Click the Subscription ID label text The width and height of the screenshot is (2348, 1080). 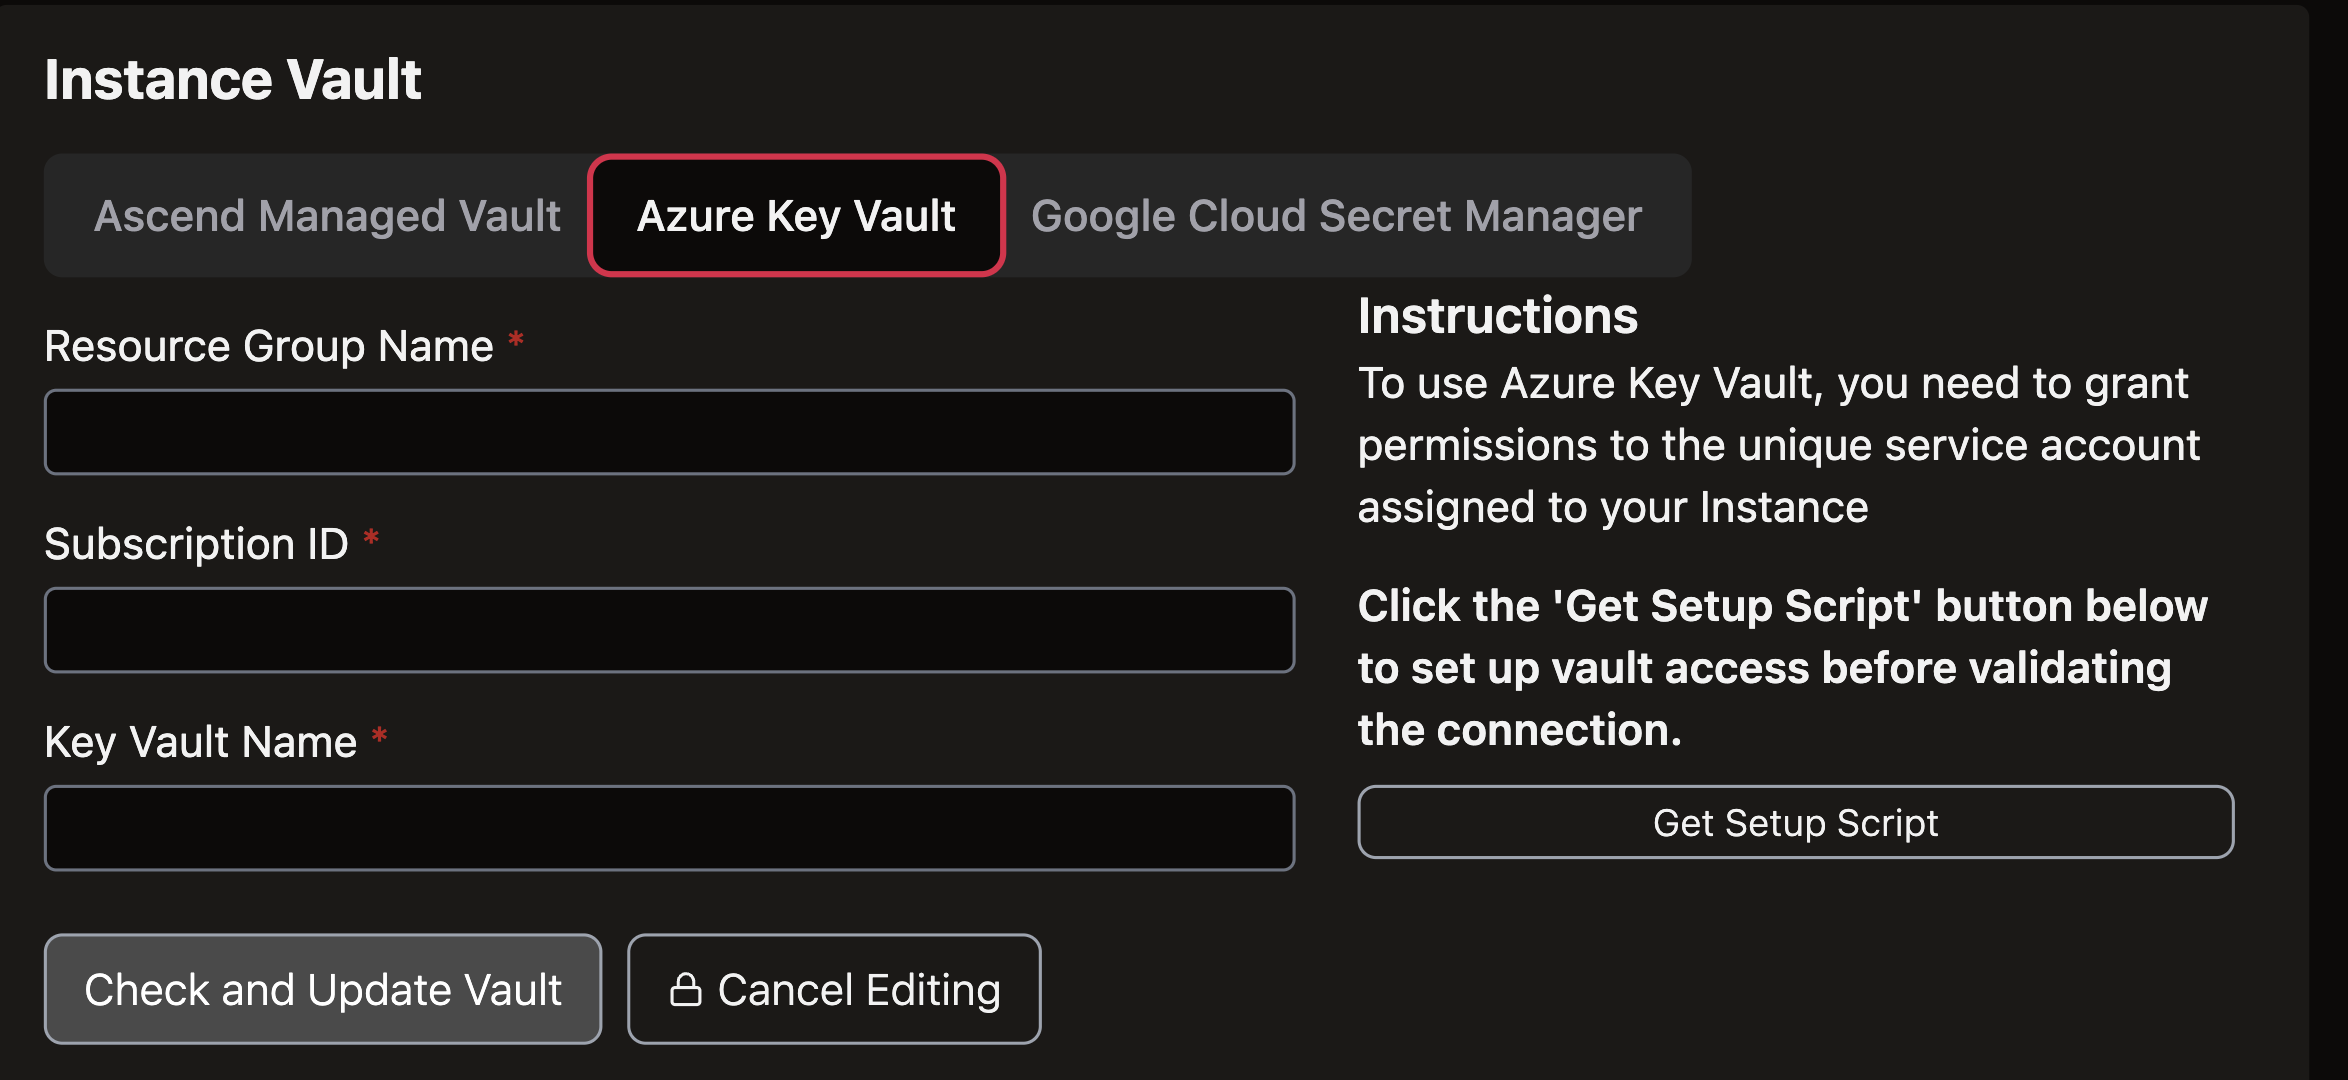(196, 544)
